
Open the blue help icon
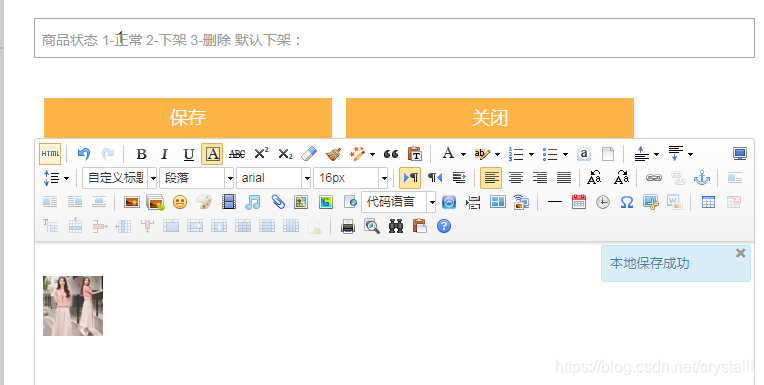click(444, 226)
